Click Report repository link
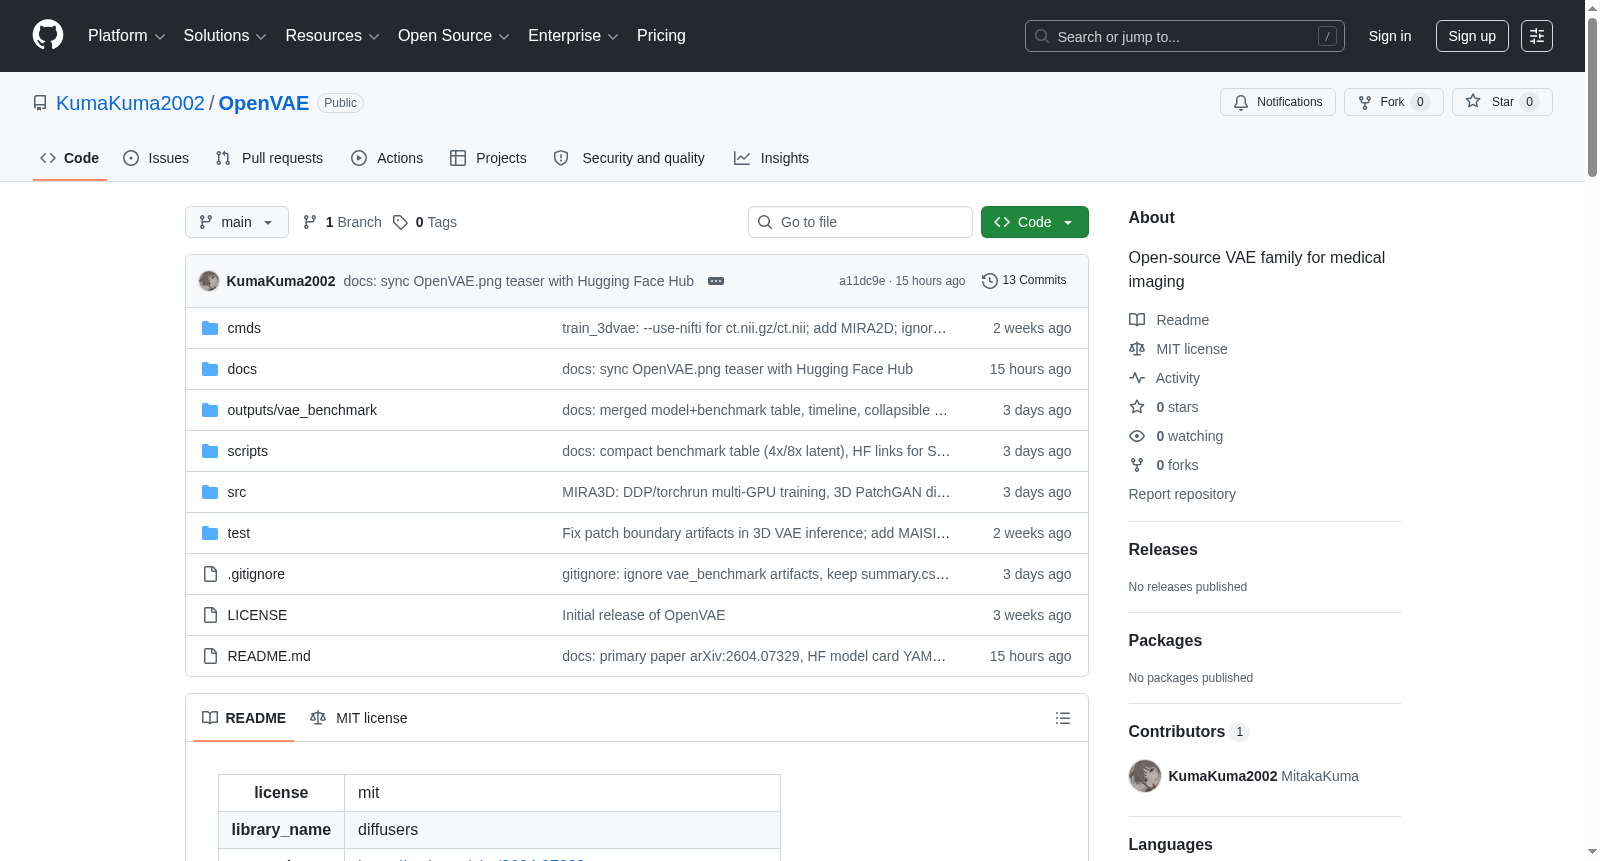Screen dimensions: 1600x861 (x=1182, y=494)
